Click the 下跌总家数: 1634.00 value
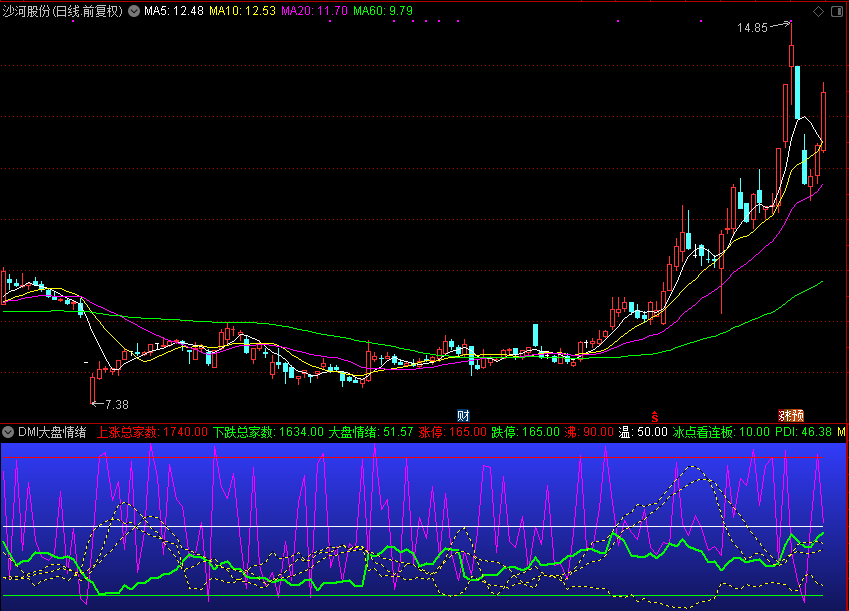The width and height of the screenshot is (849, 611). (268, 432)
